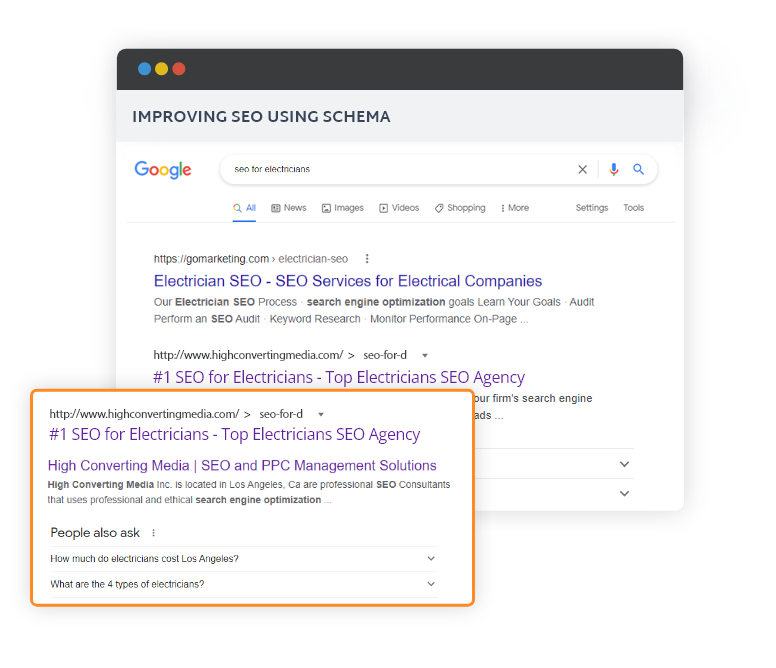Switch to the Videos tab
This screenshot has width=776, height=668.
click(x=399, y=208)
